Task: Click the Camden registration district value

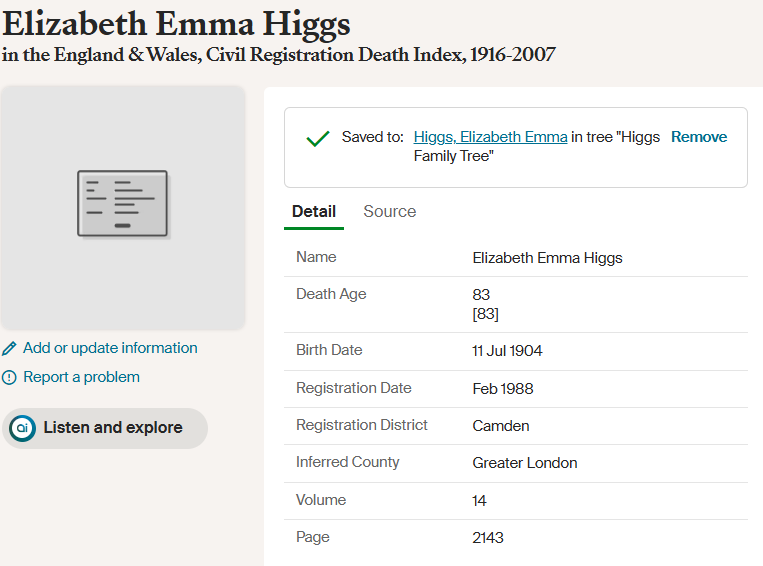Action: [x=501, y=426]
